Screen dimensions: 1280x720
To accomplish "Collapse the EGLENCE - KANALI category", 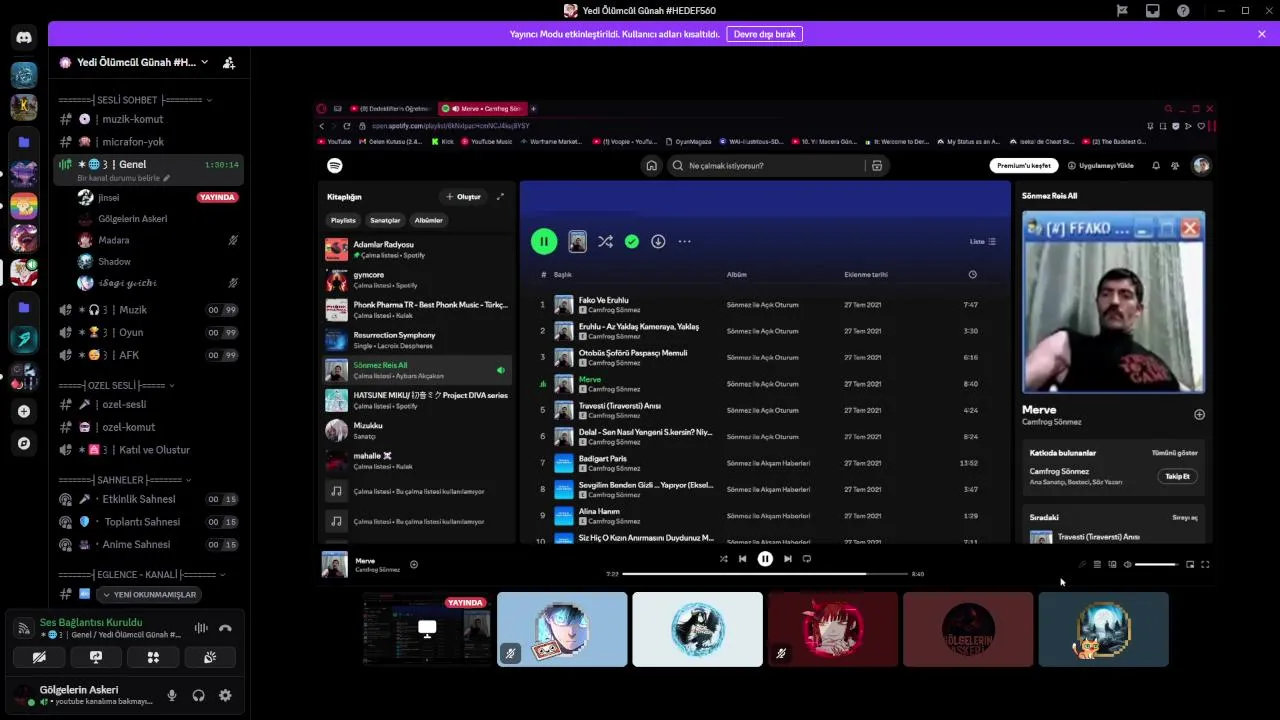I will pyautogui.click(x=142, y=575).
